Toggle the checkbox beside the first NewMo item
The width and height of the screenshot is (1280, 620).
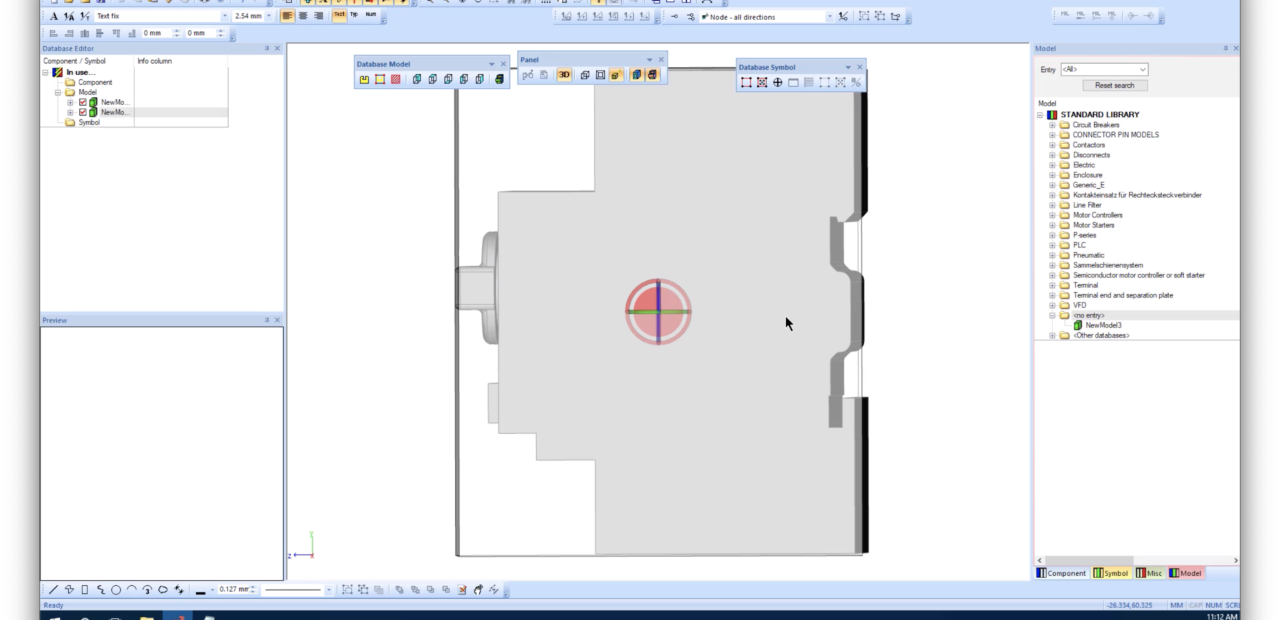point(83,102)
